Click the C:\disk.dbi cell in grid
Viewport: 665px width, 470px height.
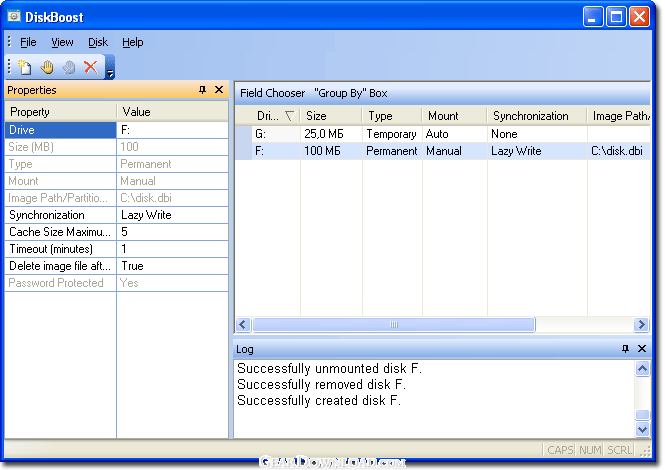point(617,151)
